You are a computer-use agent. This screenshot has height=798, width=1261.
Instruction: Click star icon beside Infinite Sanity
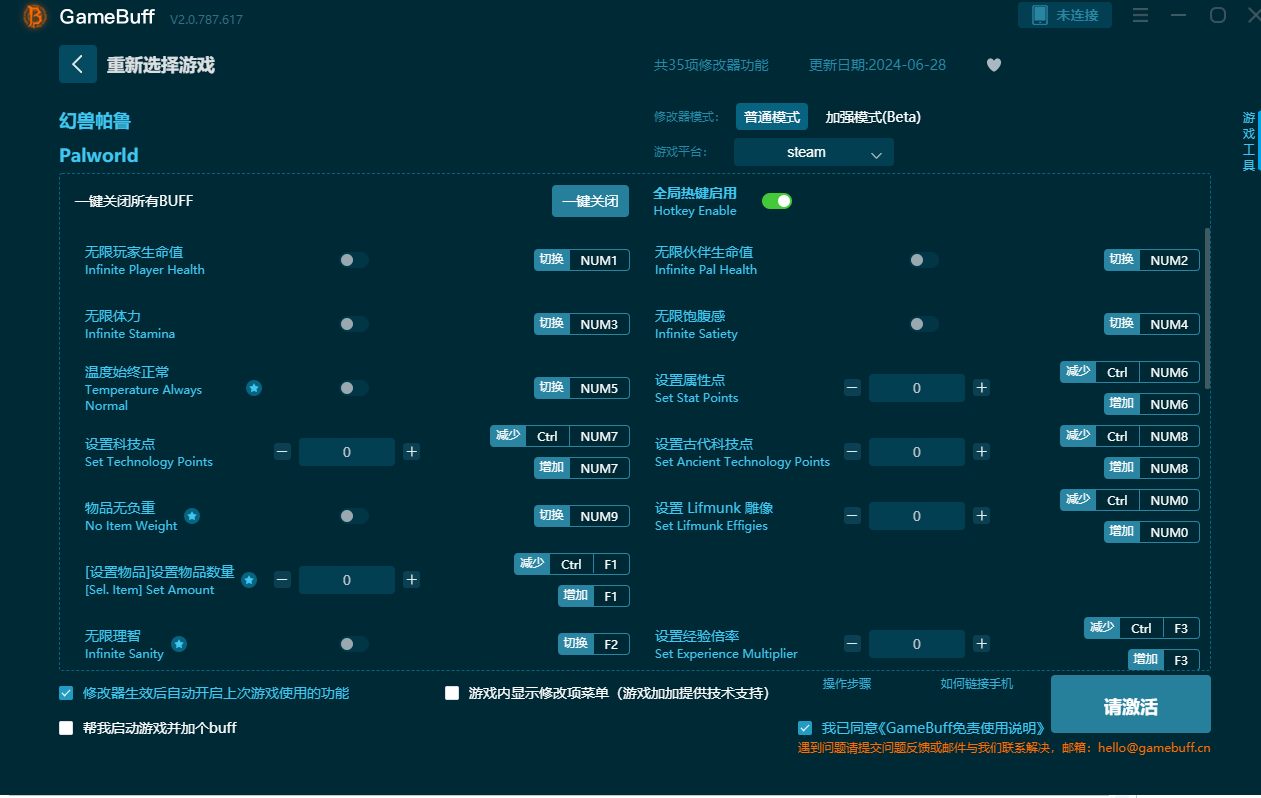coord(179,644)
